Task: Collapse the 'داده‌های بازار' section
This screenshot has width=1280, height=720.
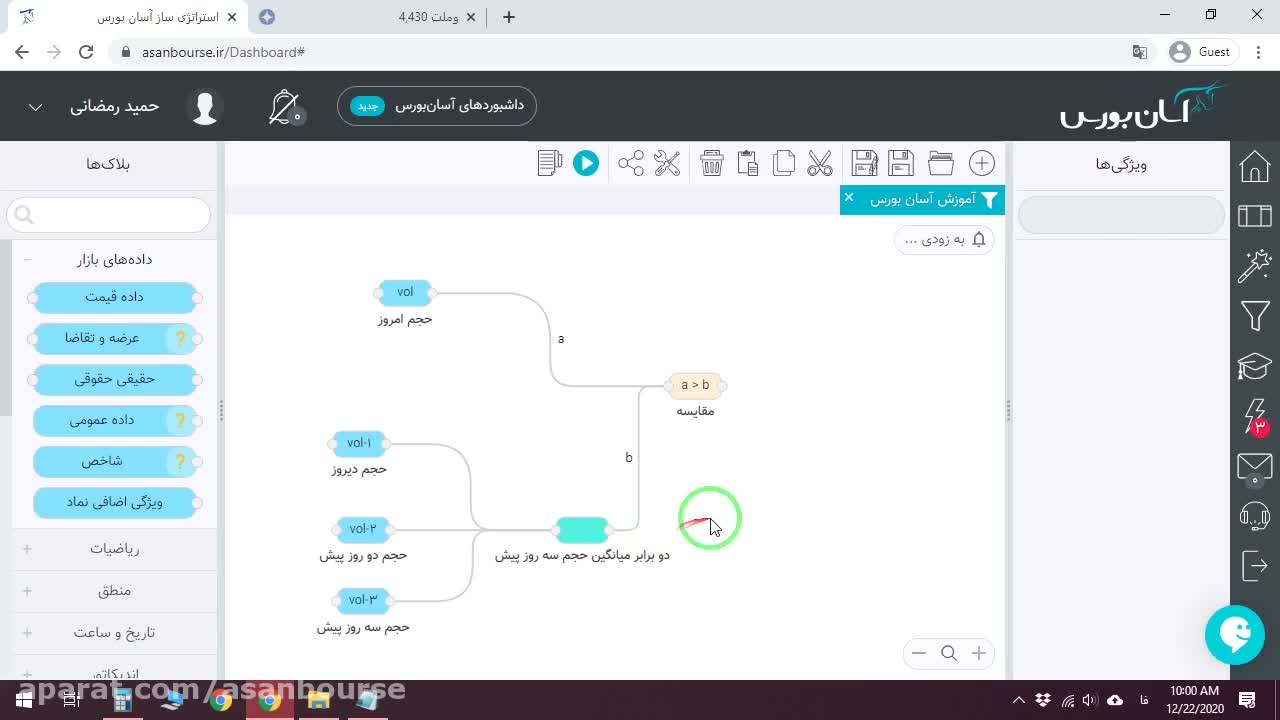Action: [x=27, y=259]
